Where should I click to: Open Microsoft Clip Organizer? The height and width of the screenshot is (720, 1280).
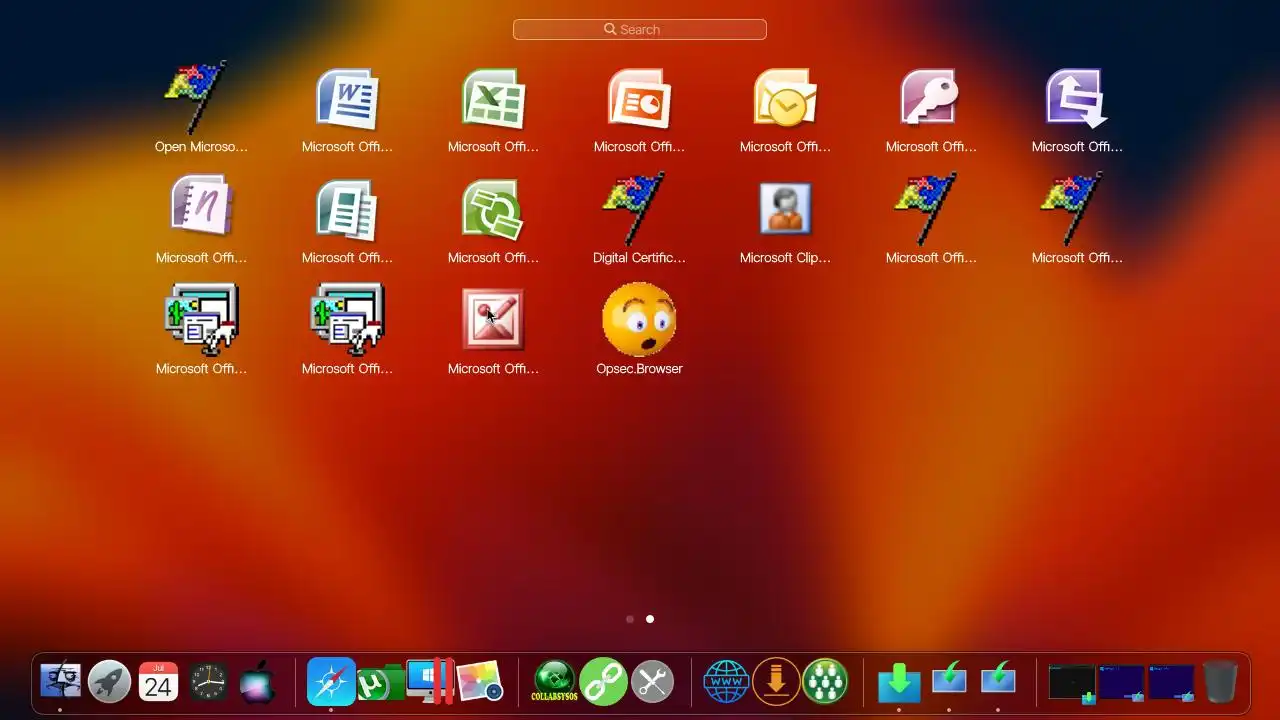[785, 209]
